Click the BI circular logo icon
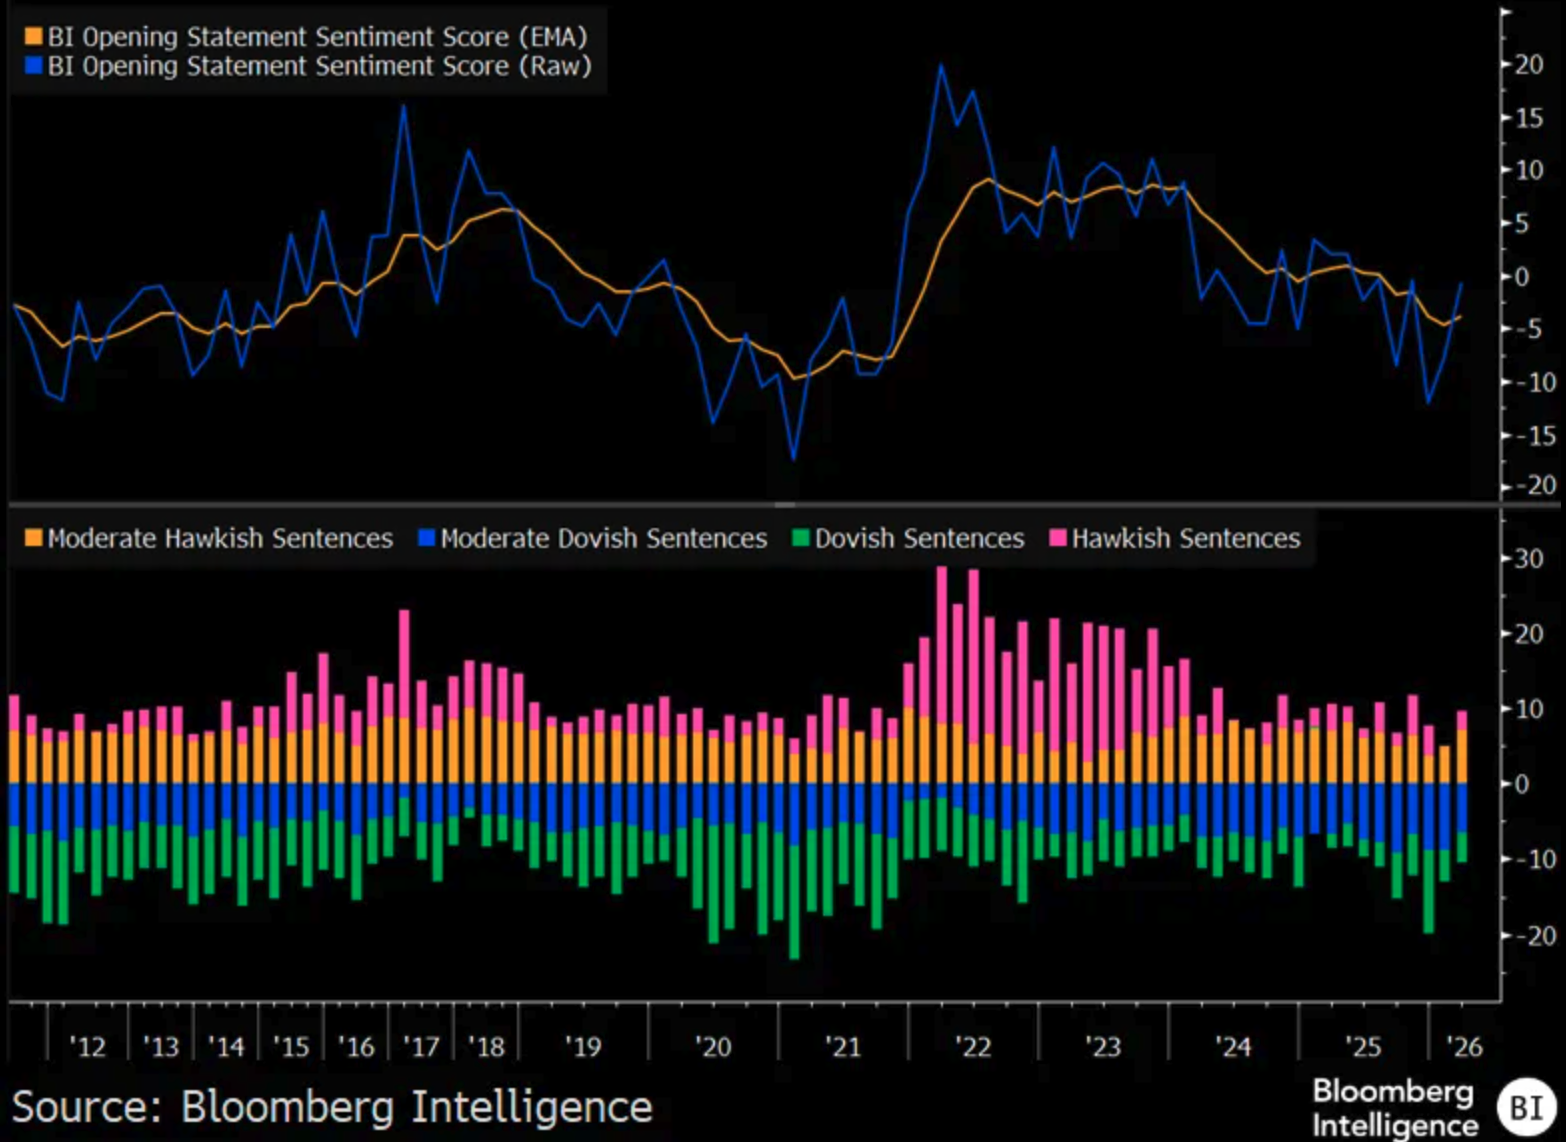 pyautogui.click(x=1525, y=1107)
